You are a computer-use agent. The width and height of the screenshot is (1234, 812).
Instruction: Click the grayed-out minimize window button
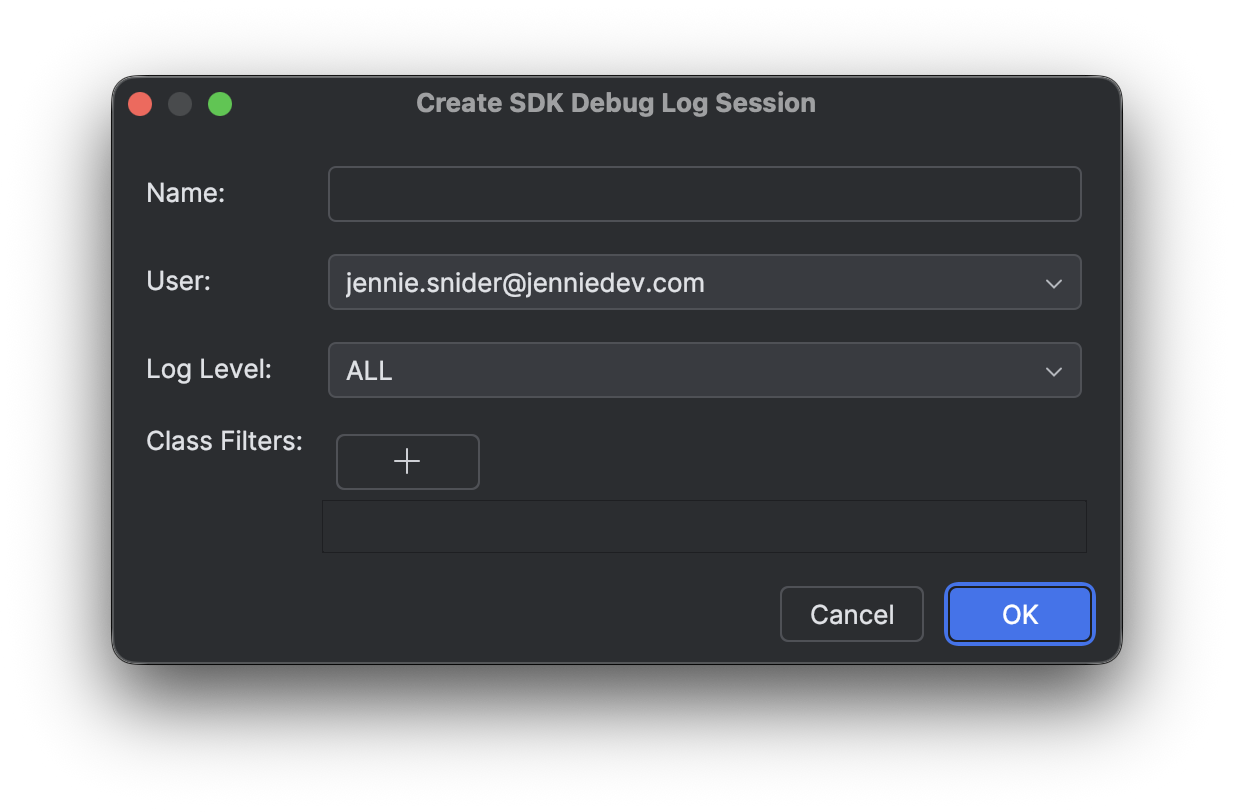(x=180, y=103)
